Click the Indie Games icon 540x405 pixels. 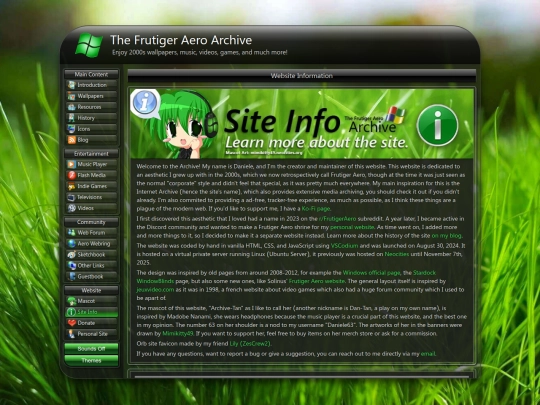pos(71,186)
